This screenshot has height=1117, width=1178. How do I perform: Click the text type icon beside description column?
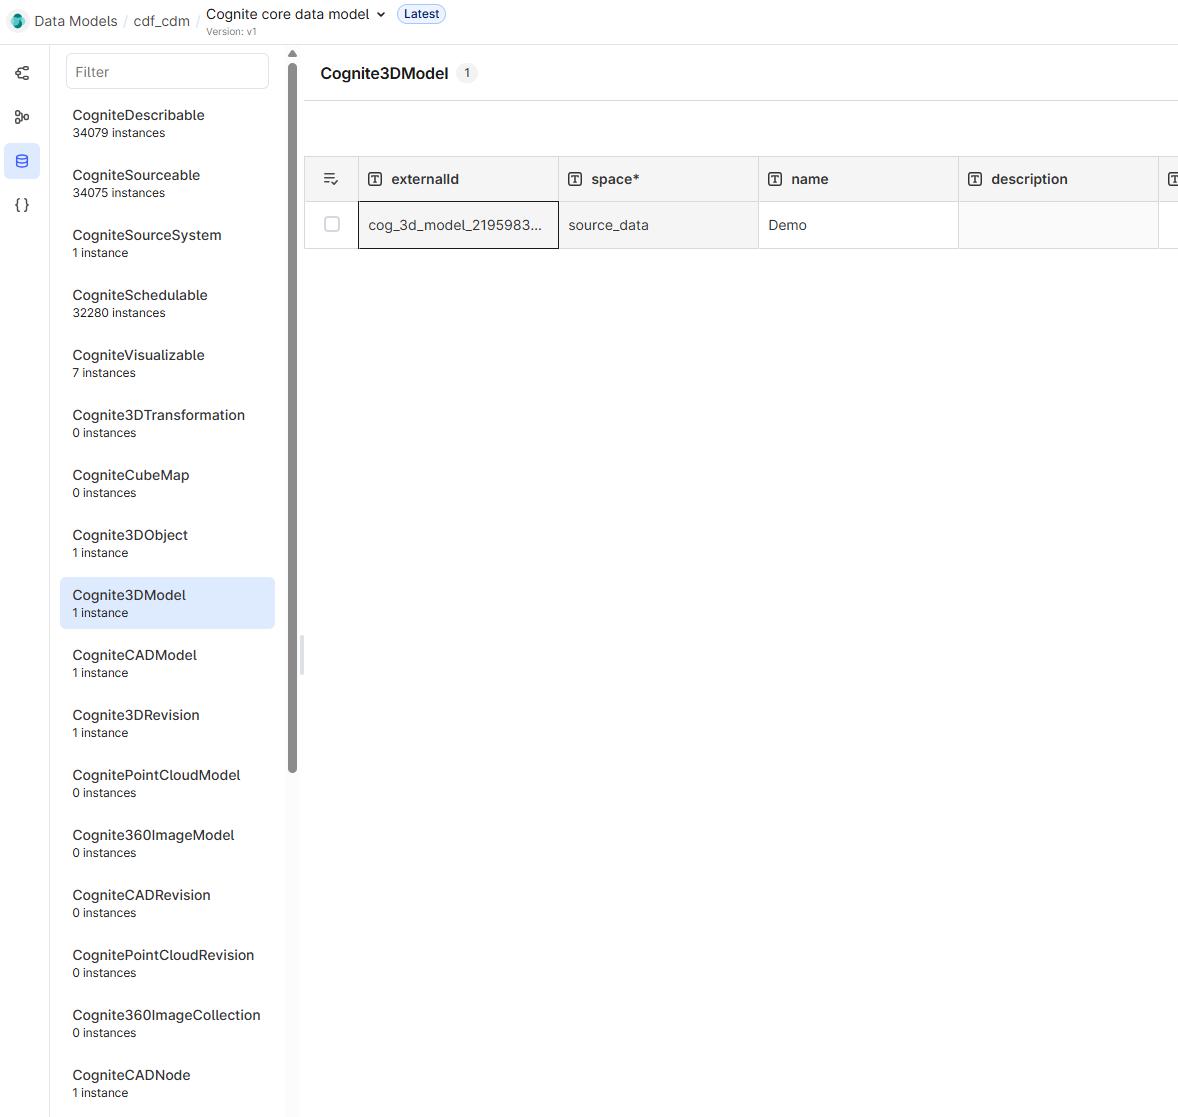pyautogui.click(x=974, y=179)
